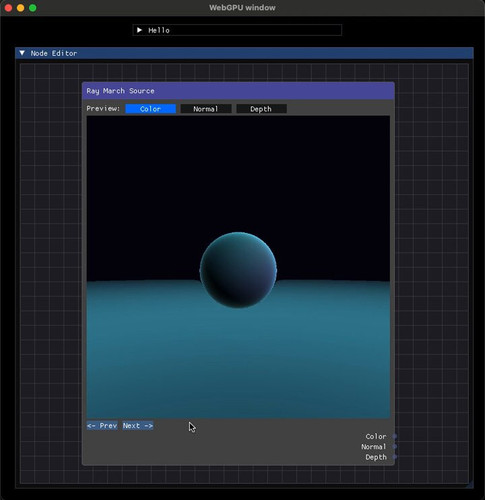Click the sphere in the render preview
This screenshot has width=485, height=500.
[x=238, y=270]
